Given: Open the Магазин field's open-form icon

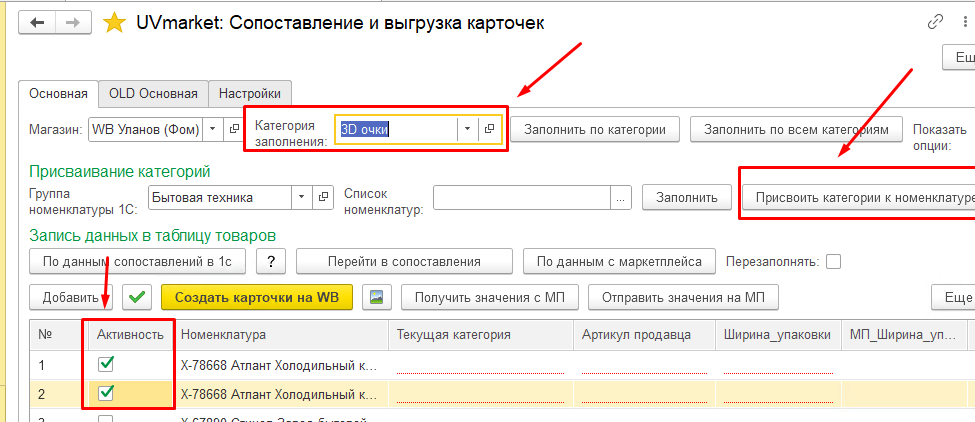Looking at the screenshot, I should coord(234,129).
